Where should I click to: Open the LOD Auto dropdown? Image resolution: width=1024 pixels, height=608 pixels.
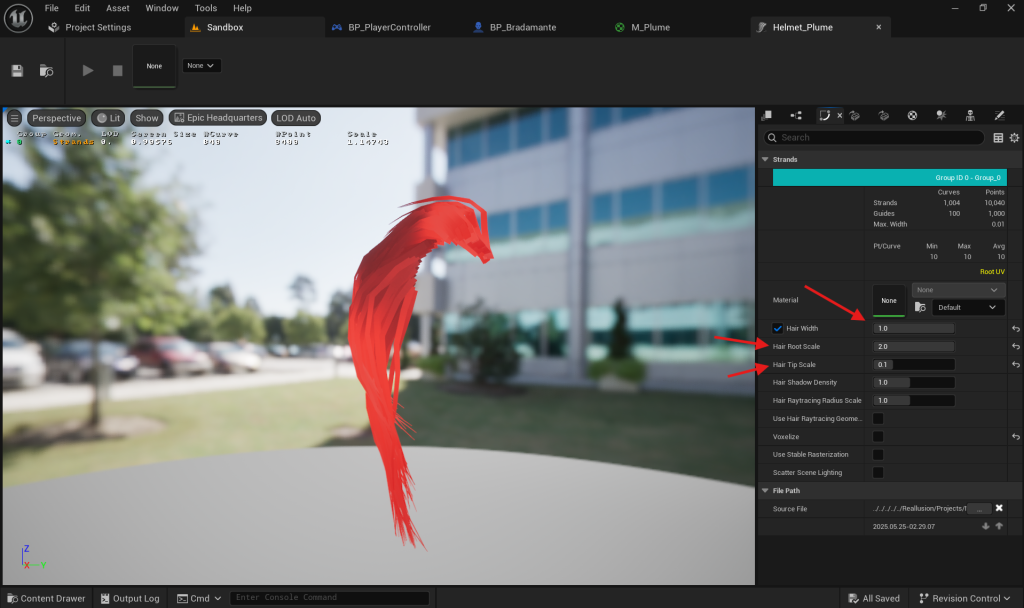point(296,118)
